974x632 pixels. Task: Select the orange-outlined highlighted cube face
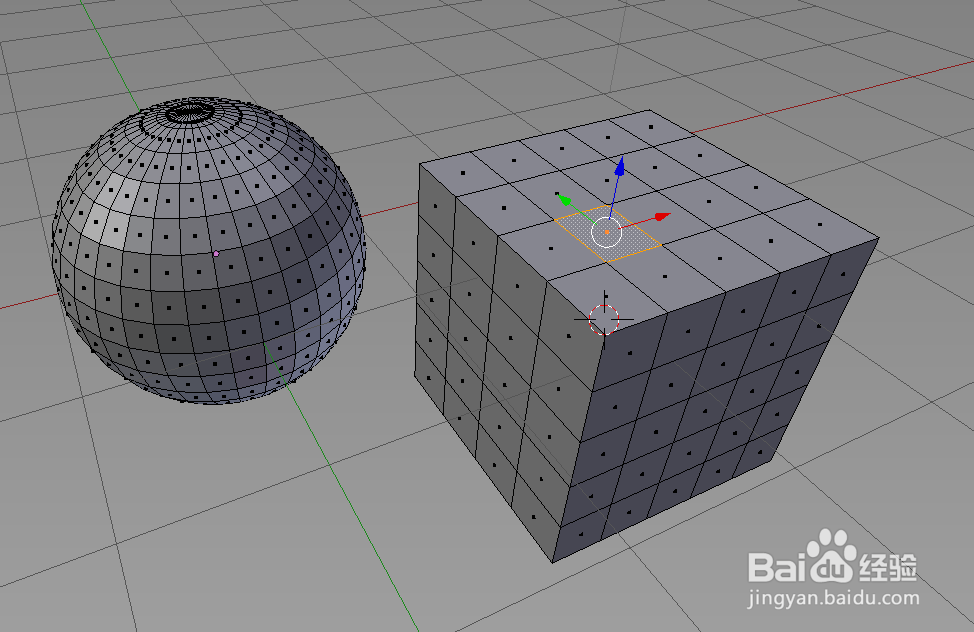[x=607, y=234]
